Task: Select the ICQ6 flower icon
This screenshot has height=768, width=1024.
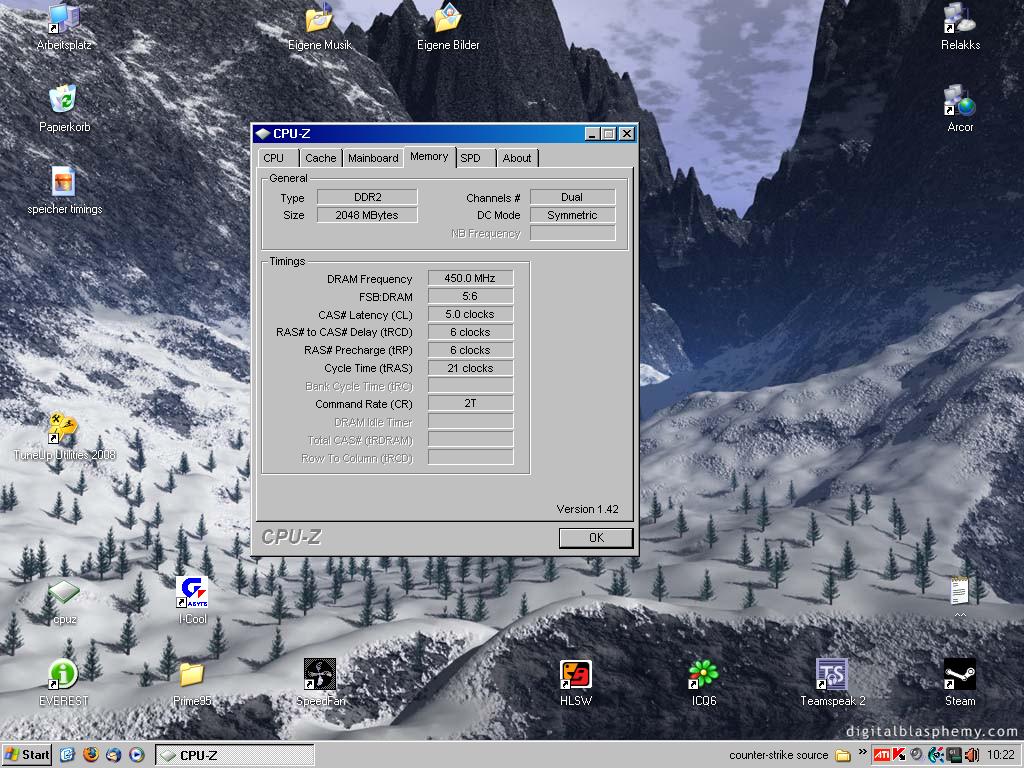Action: (x=703, y=675)
